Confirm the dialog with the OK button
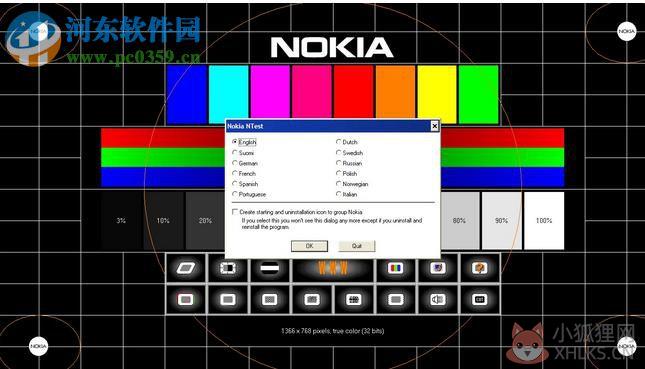 [309, 246]
